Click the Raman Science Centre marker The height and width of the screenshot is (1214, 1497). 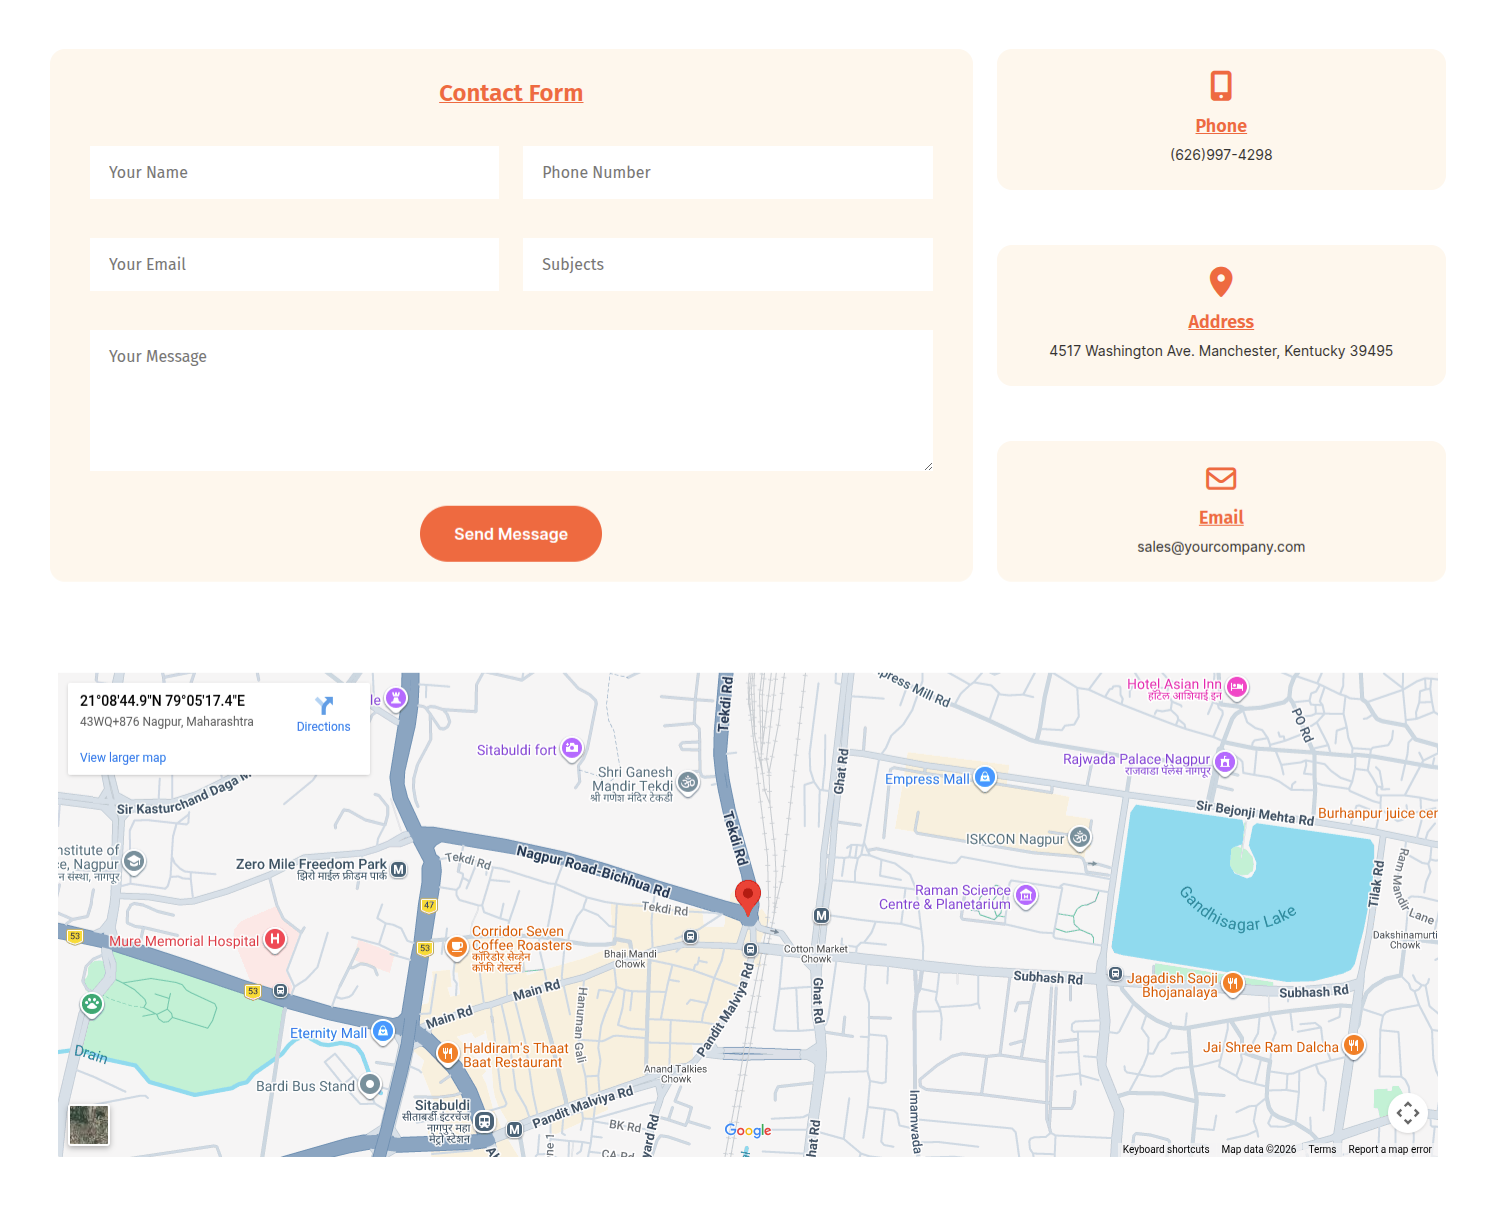pos(1026,896)
